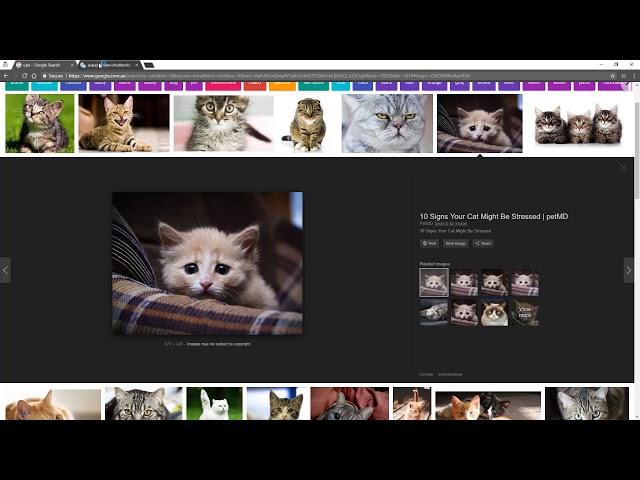Show the previous image with left chevron

pyautogui.click(x=5, y=270)
